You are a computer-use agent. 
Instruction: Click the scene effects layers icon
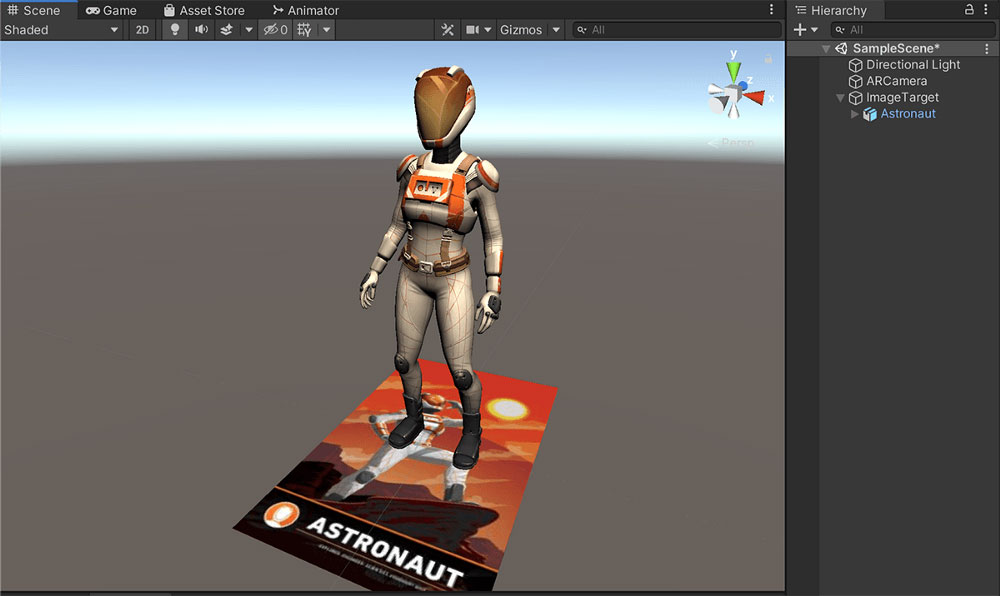click(x=226, y=29)
